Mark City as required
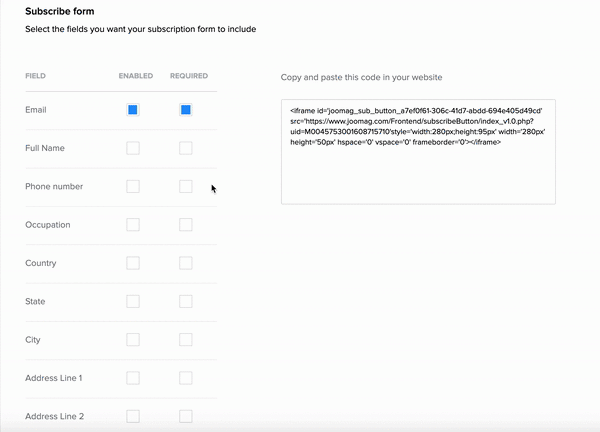Viewport: 600px width, 432px height. tap(186, 340)
